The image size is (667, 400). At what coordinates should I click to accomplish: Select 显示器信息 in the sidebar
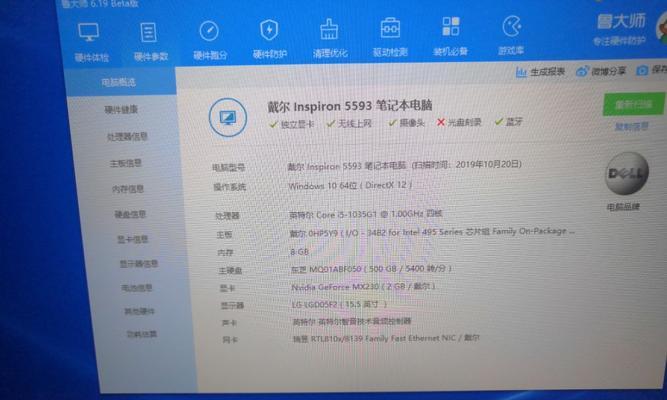point(139,264)
